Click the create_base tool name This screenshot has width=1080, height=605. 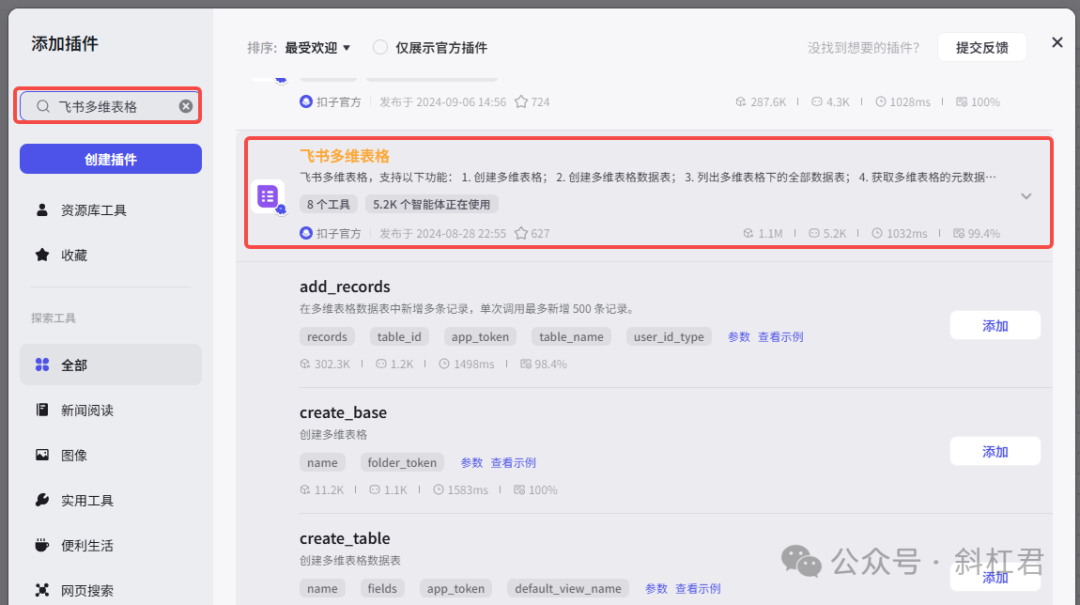343,412
